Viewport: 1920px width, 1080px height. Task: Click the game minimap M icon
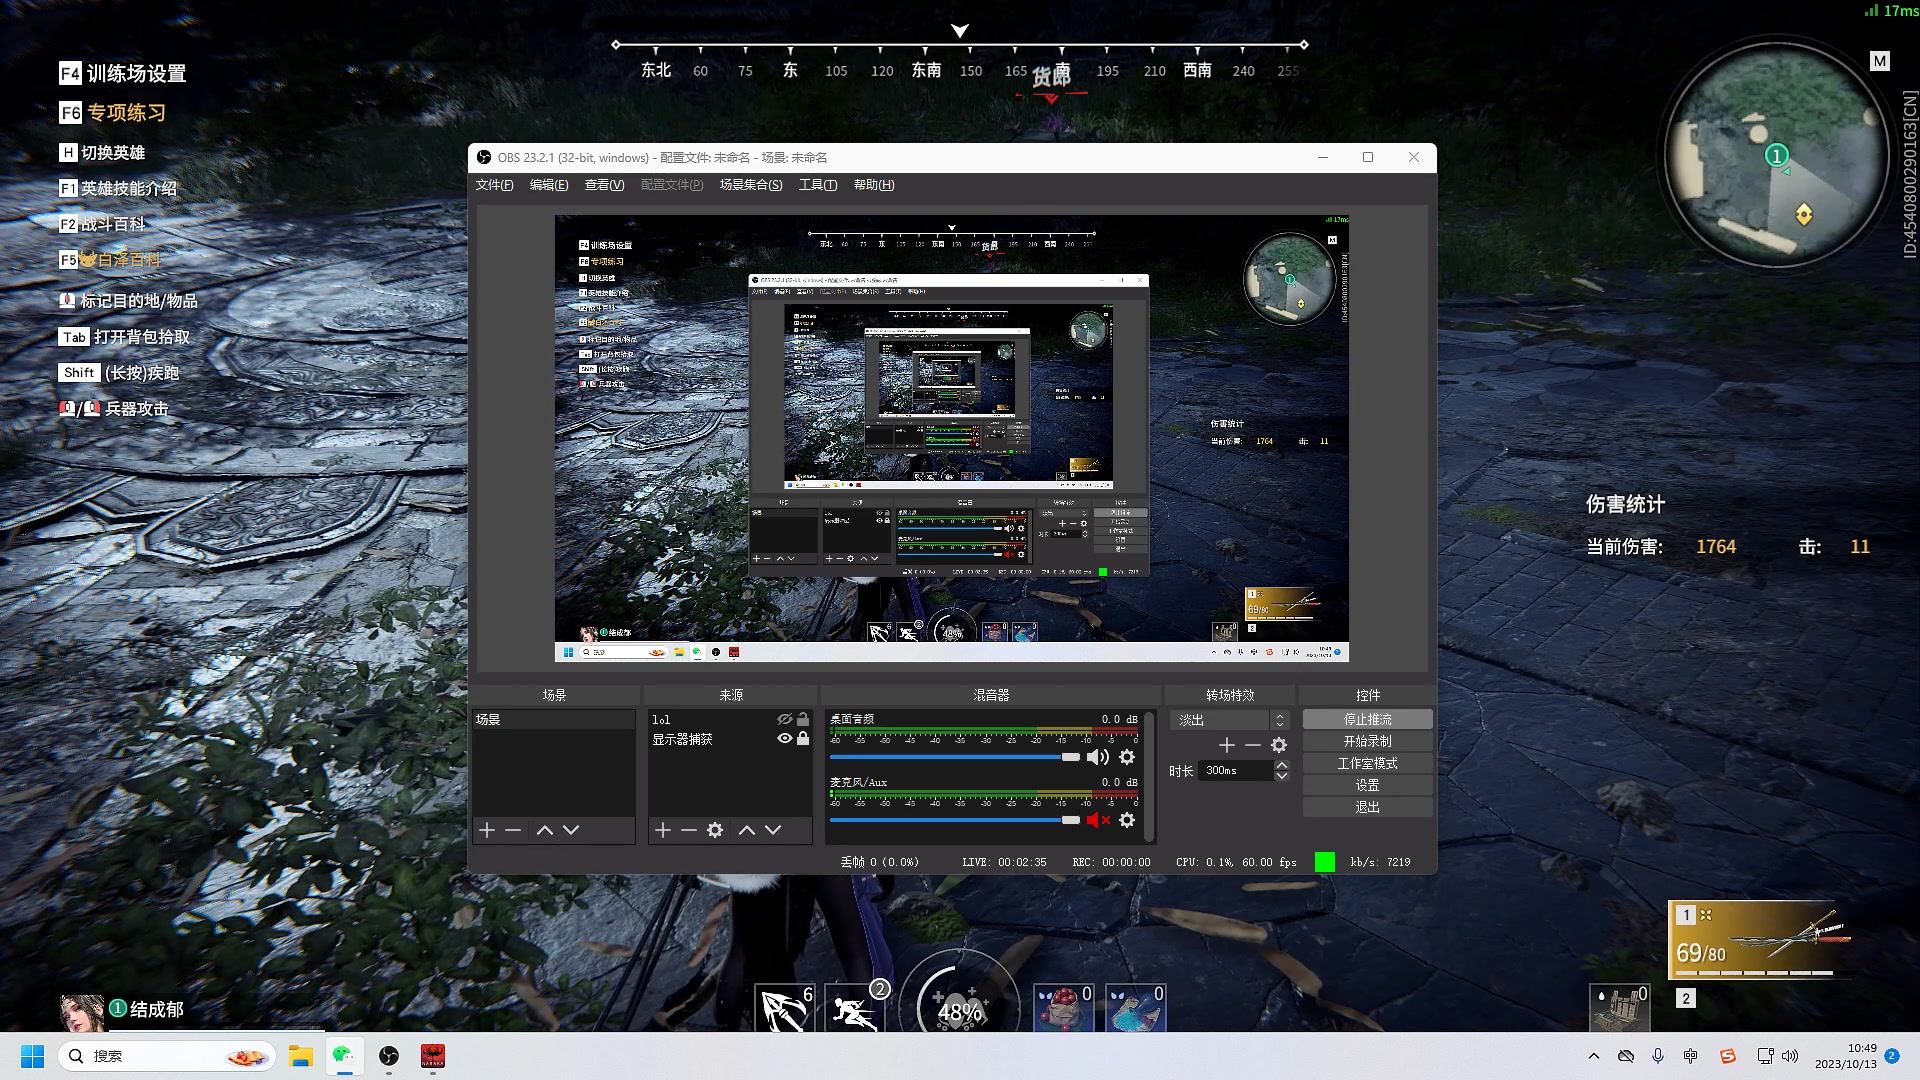(1880, 61)
